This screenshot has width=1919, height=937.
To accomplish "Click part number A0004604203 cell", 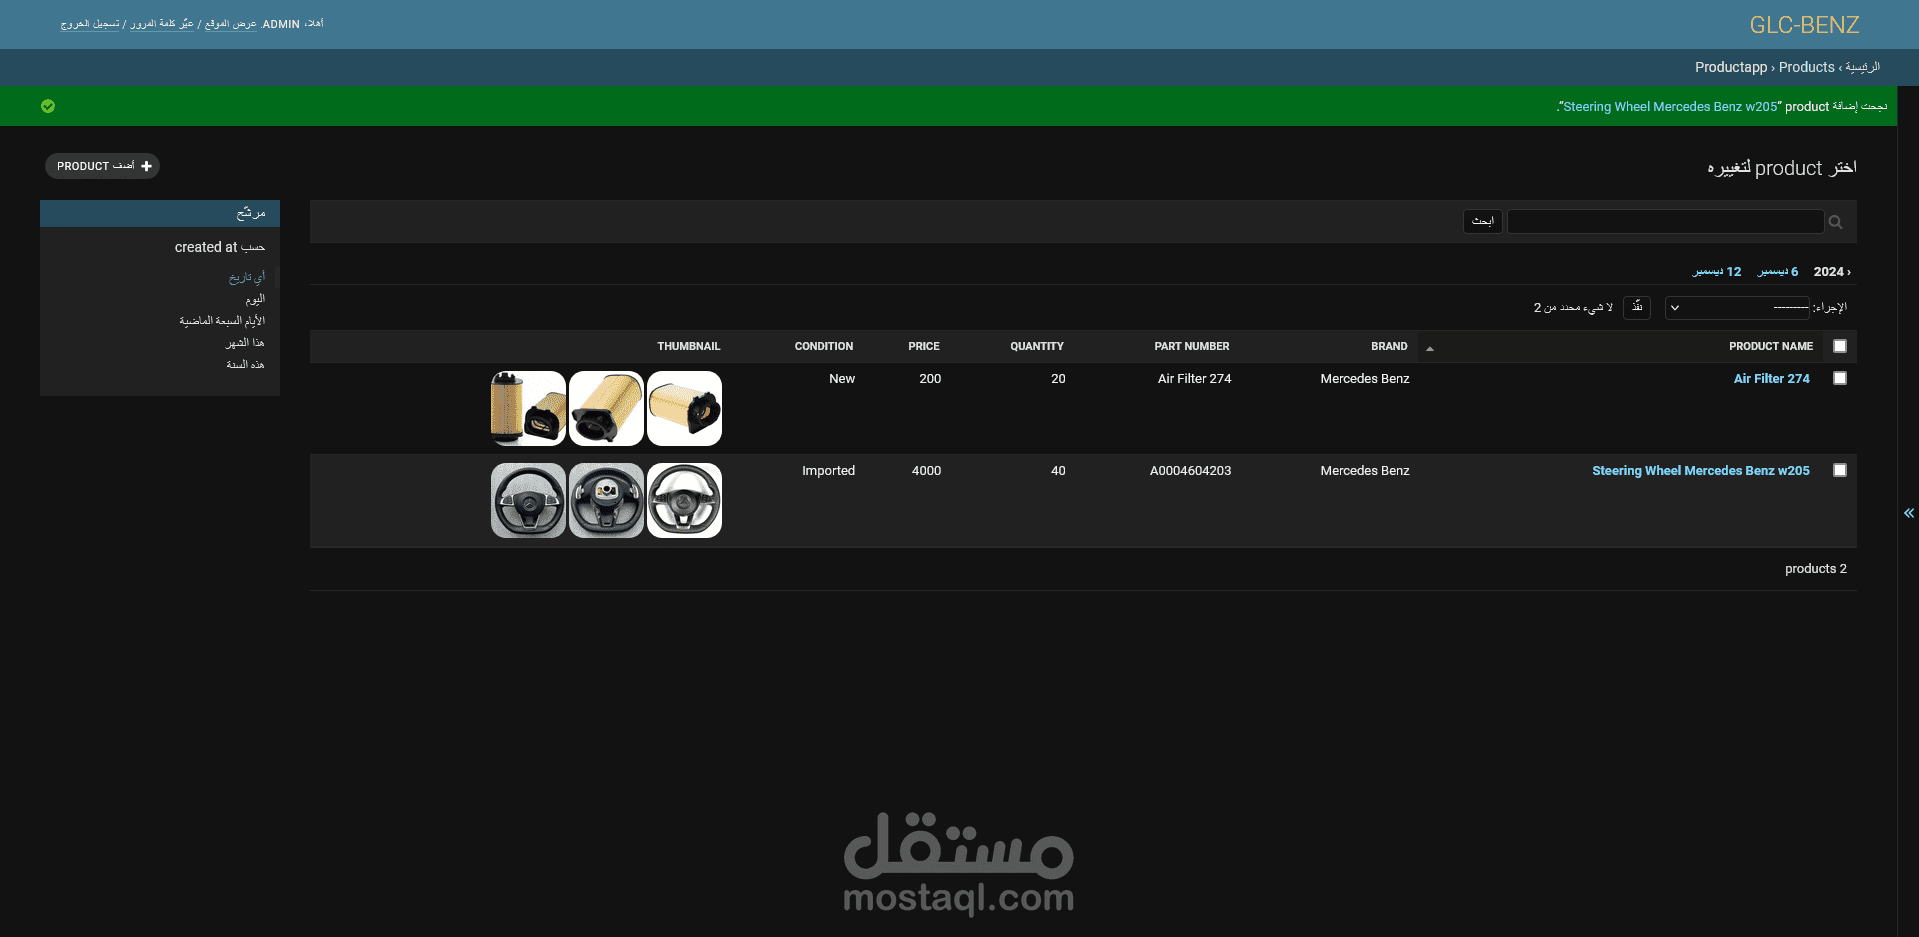I will (1190, 471).
